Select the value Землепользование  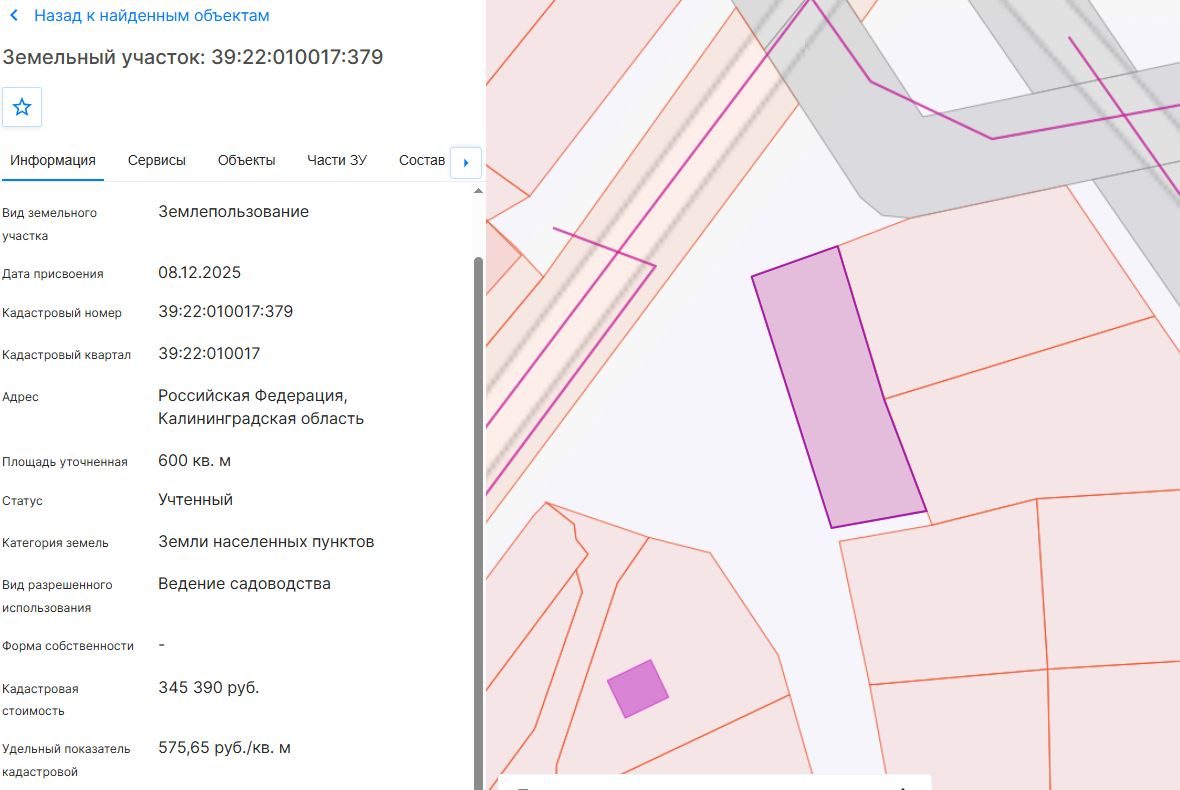pos(233,211)
